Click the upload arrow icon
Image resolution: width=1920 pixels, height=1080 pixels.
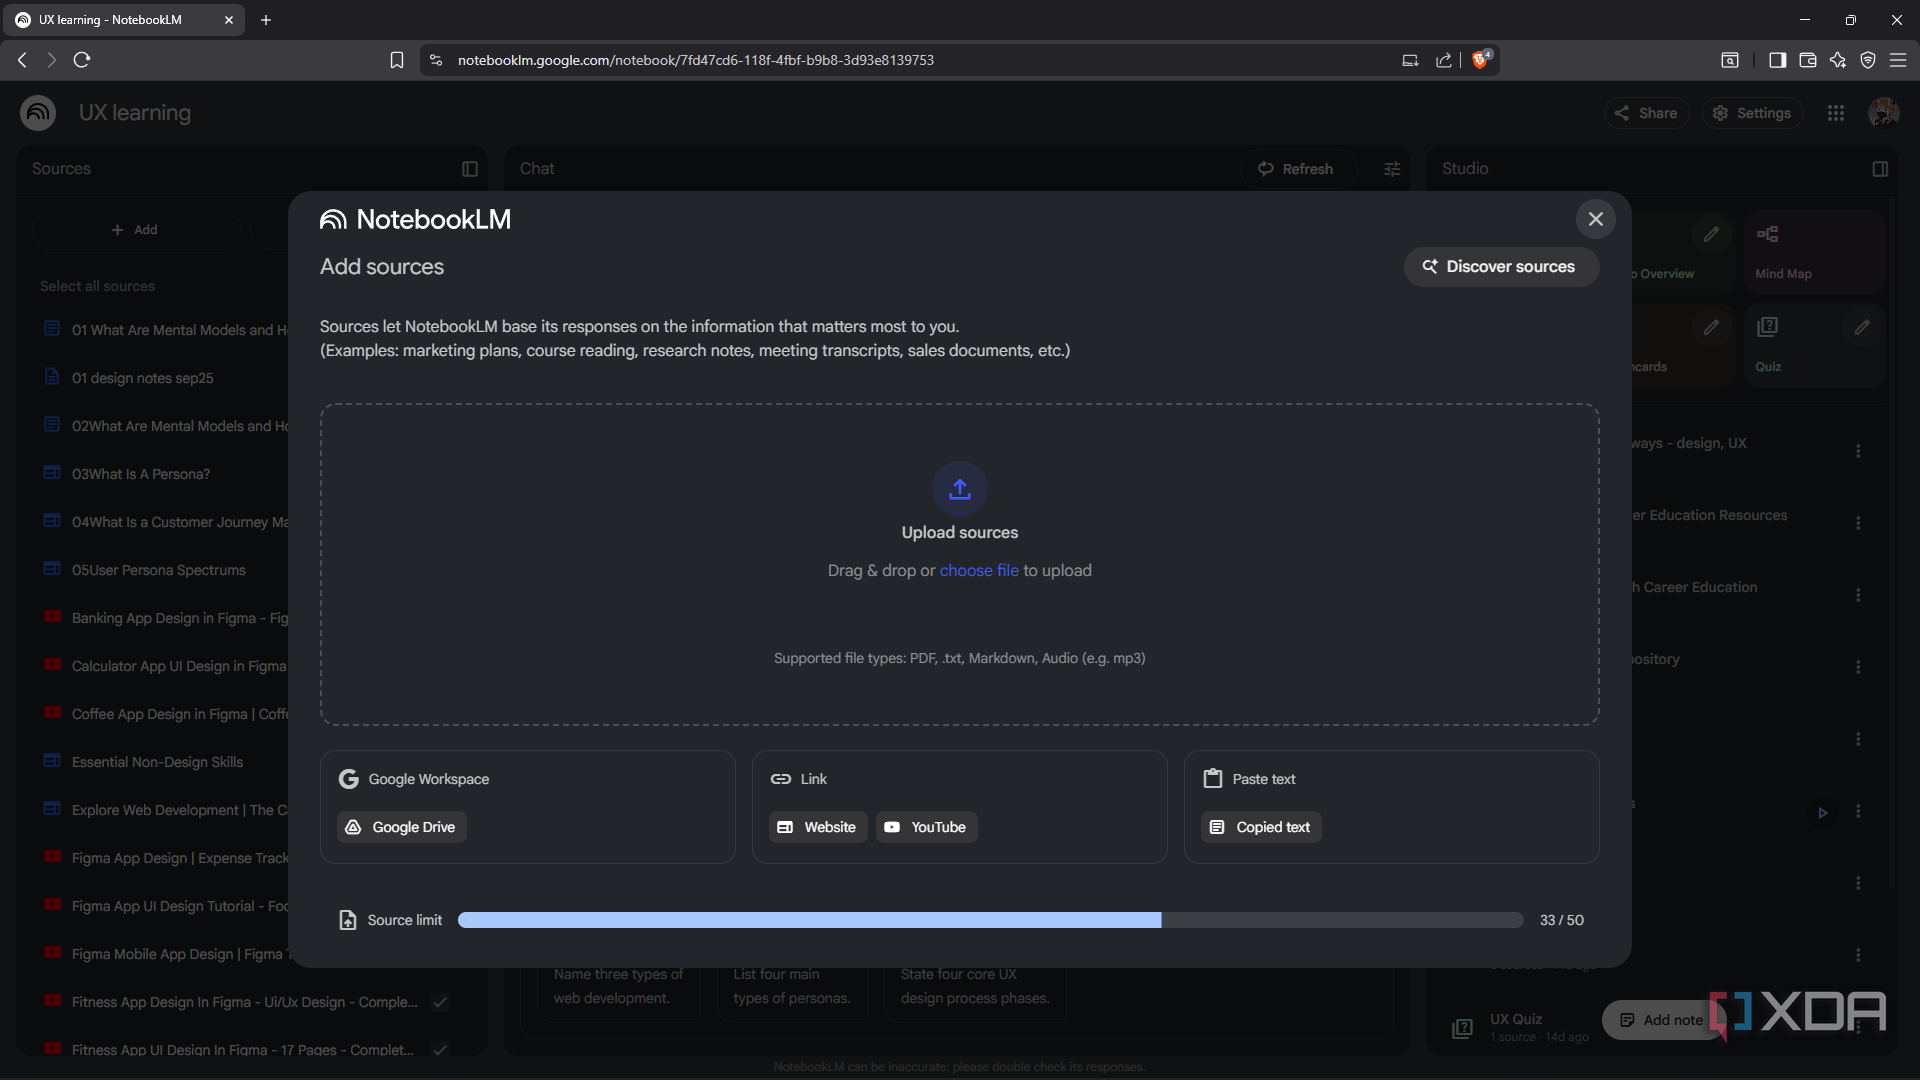coord(960,489)
